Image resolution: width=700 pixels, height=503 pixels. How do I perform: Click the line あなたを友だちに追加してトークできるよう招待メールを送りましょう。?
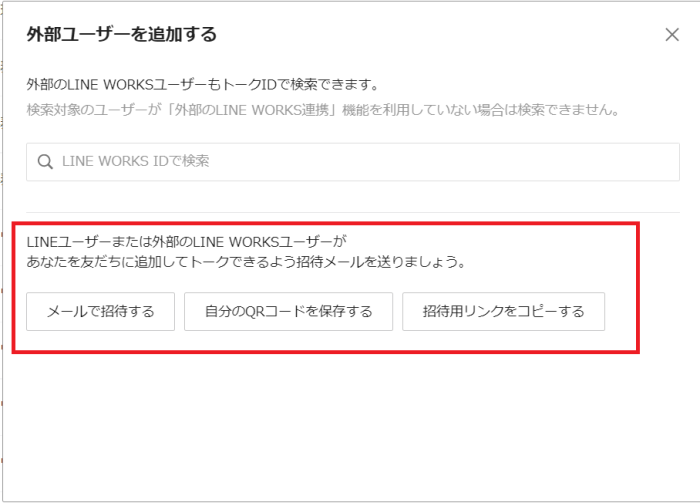tap(246, 262)
